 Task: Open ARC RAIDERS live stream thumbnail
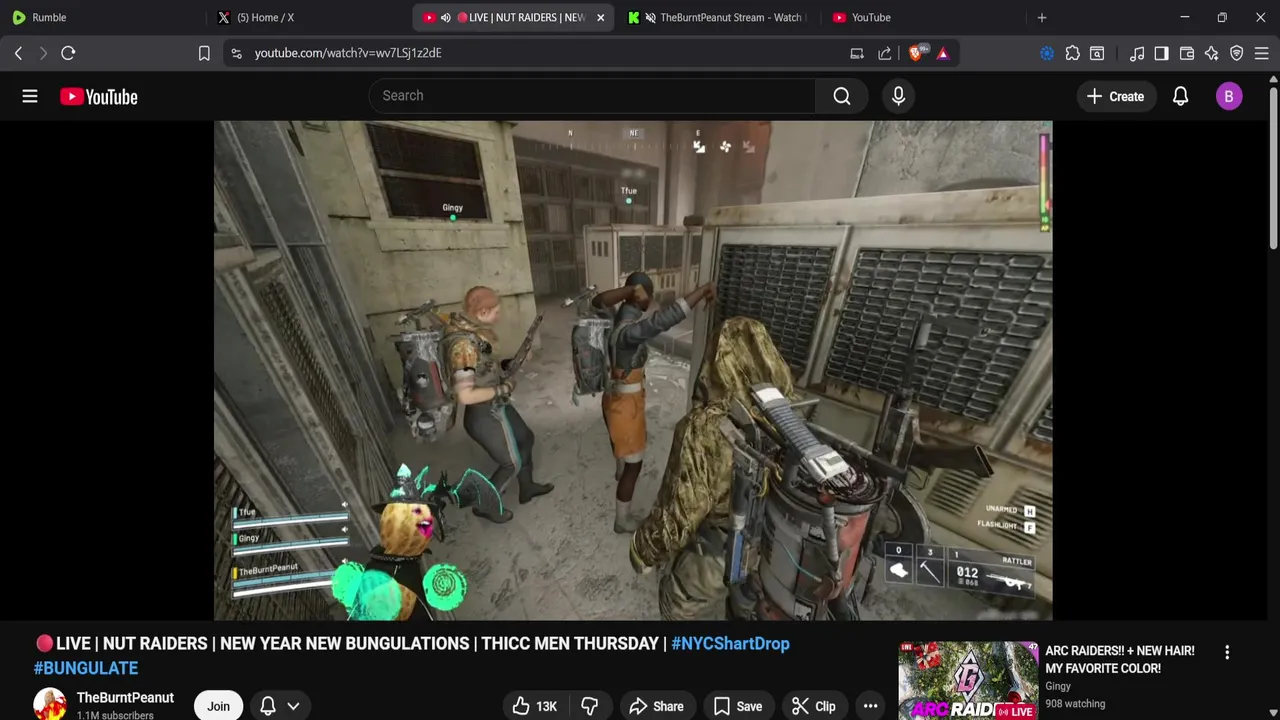click(x=968, y=680)
